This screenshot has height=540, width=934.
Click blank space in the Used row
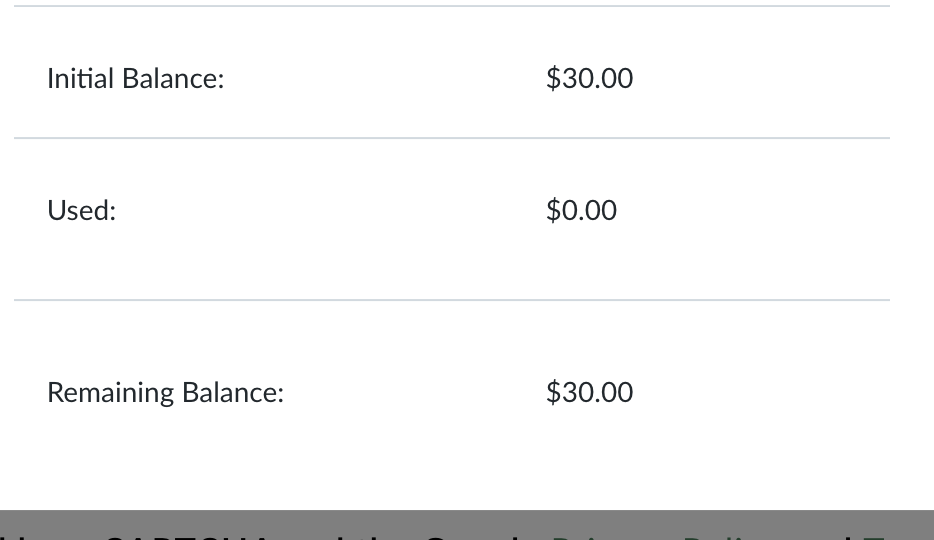(381, 211)
